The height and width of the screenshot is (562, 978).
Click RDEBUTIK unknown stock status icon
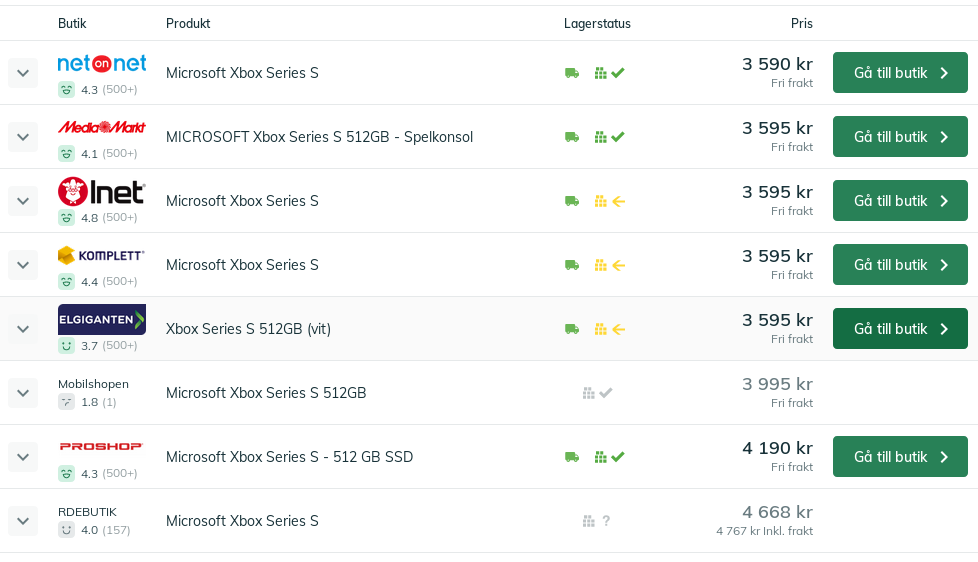coord(596,521)
